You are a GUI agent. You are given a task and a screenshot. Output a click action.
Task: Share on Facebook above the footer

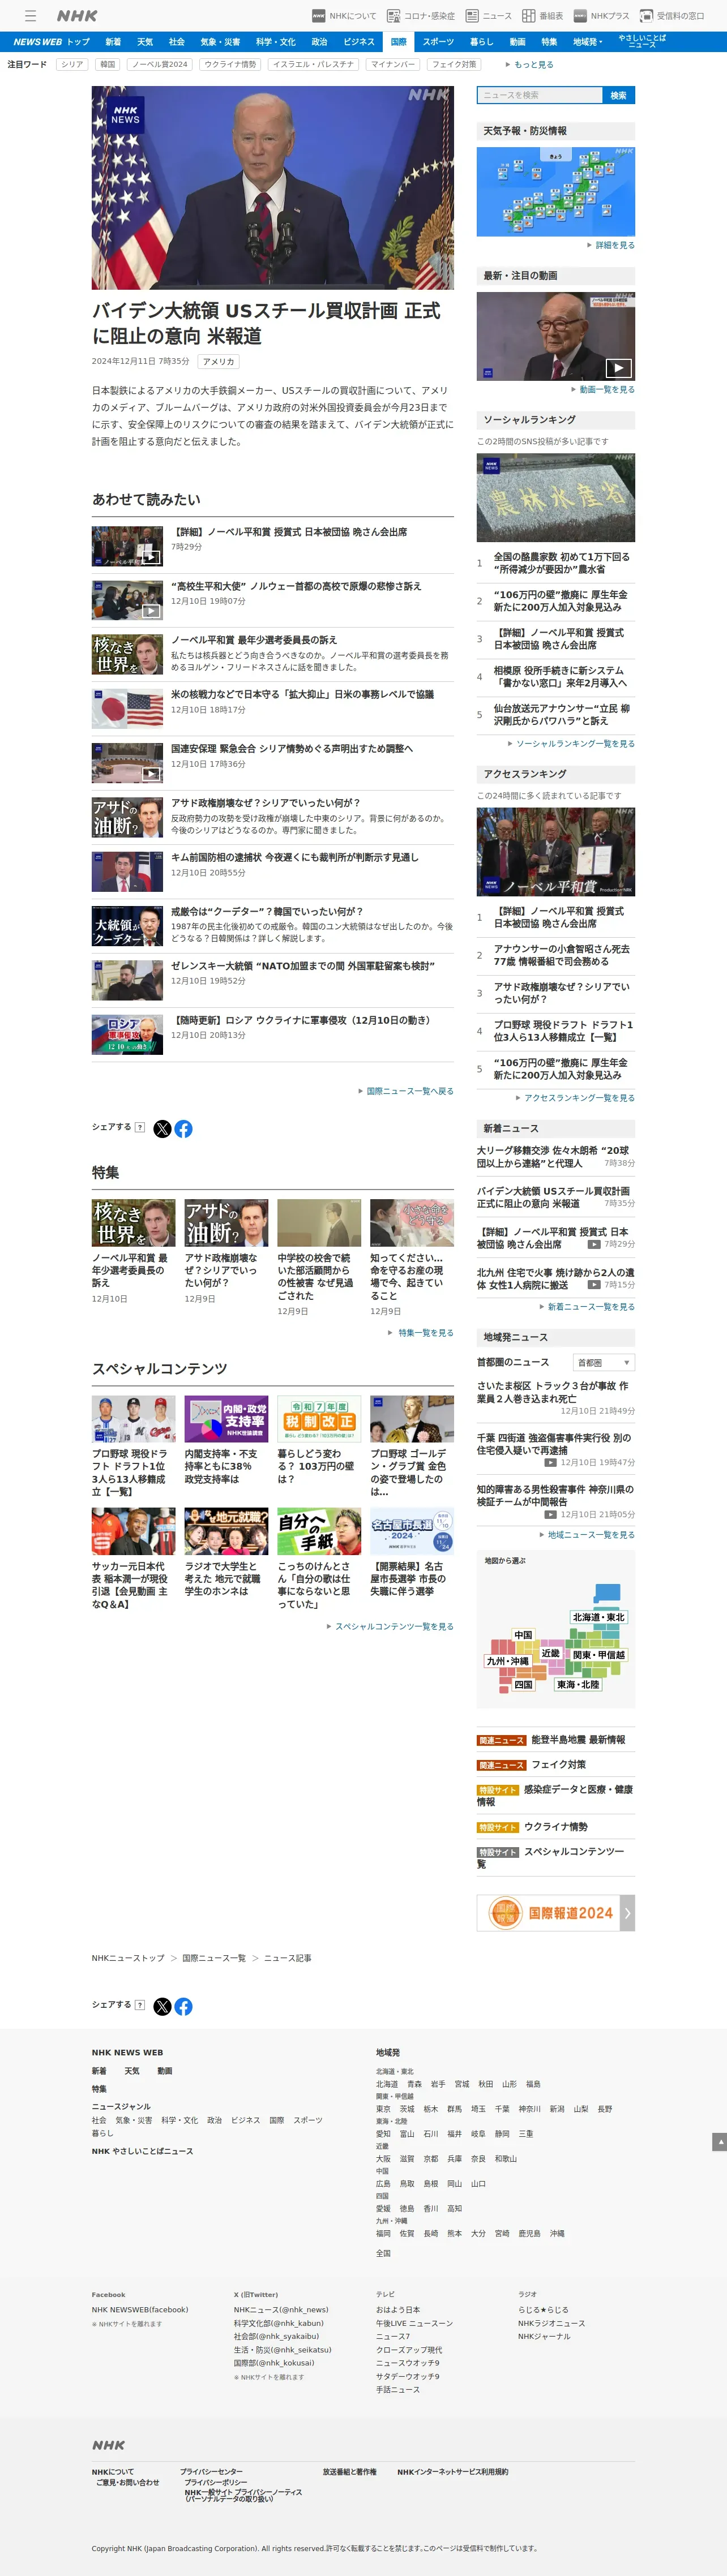183,2006
